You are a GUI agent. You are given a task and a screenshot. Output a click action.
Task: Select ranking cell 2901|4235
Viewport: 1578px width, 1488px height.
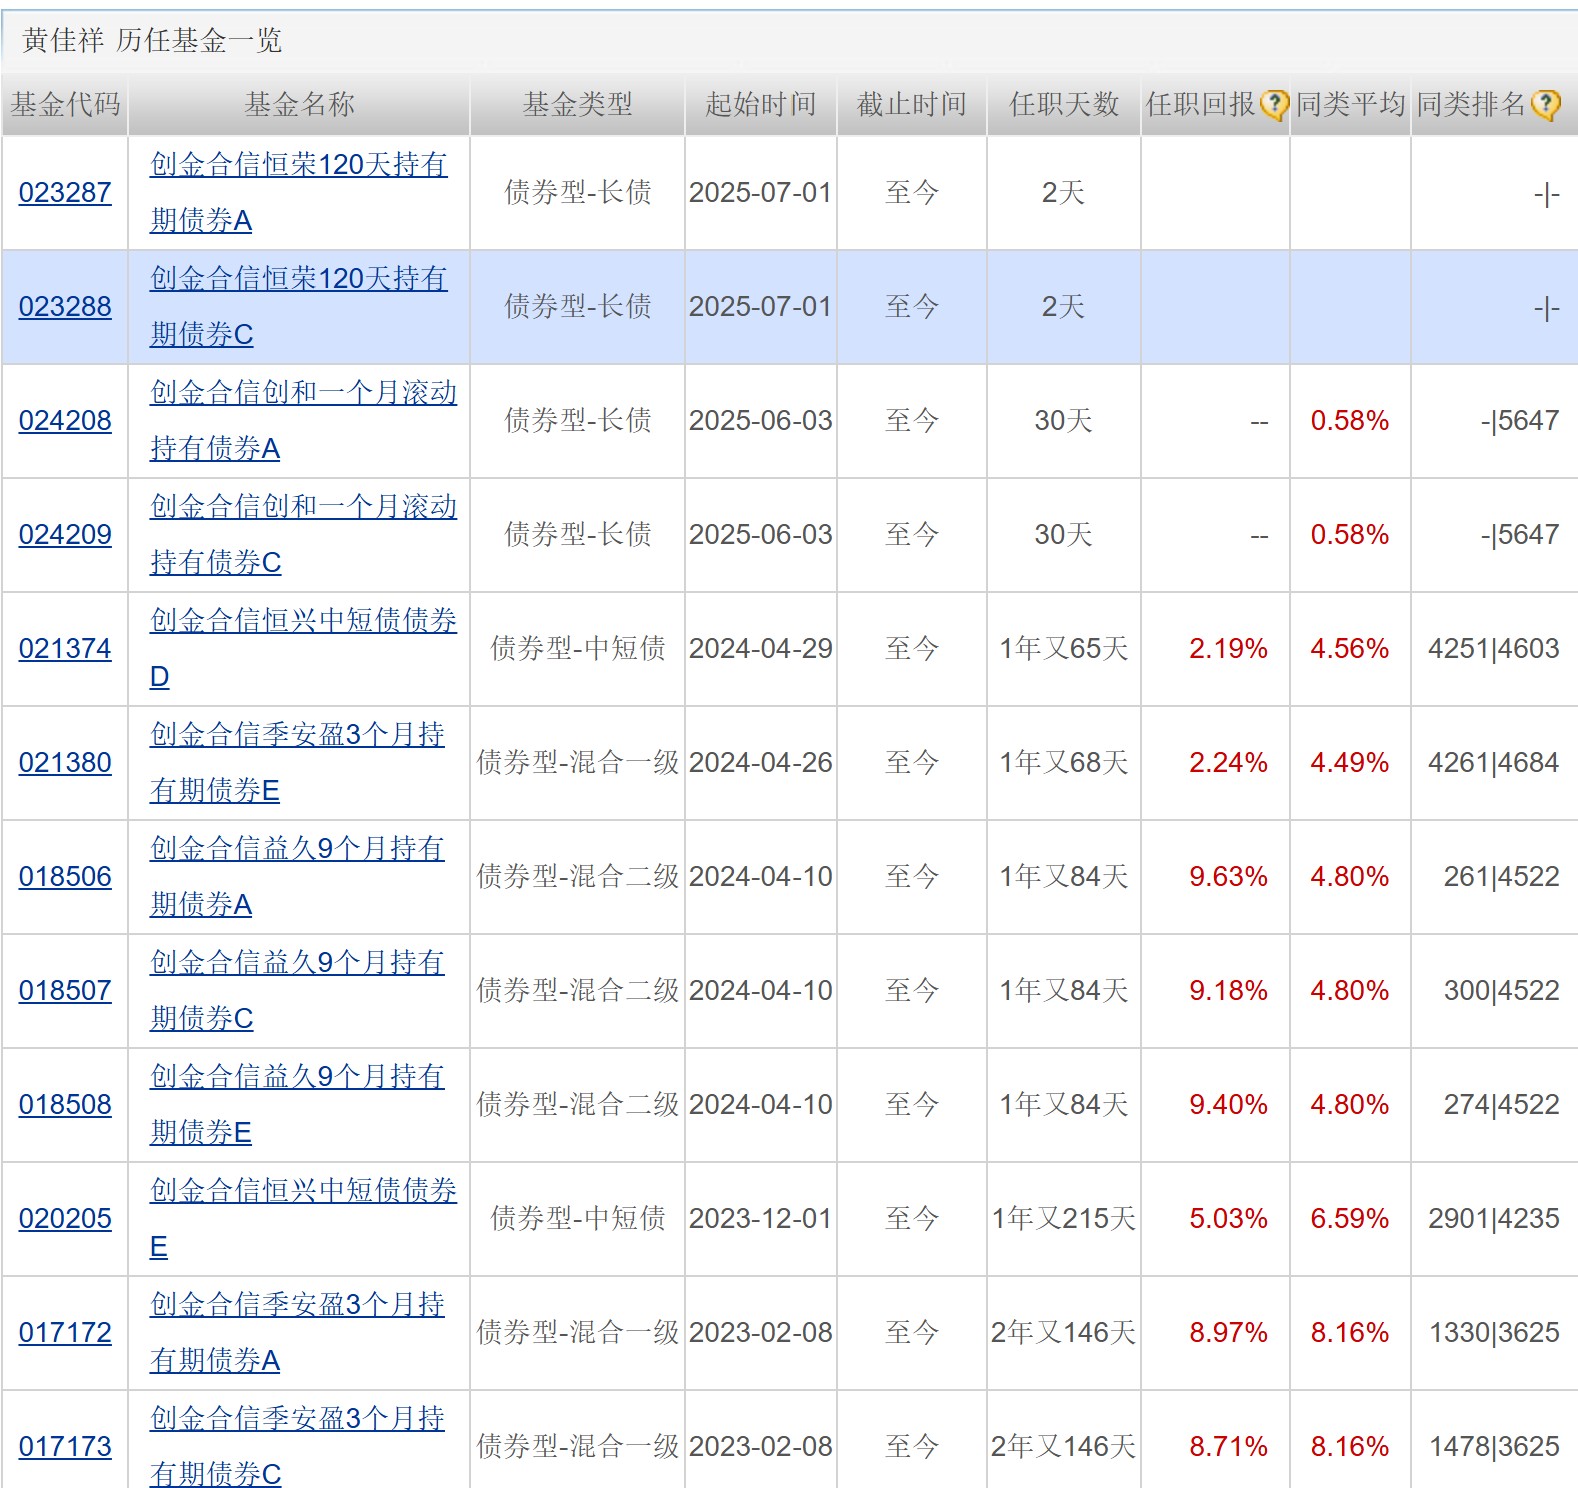coord(1493,1218)
